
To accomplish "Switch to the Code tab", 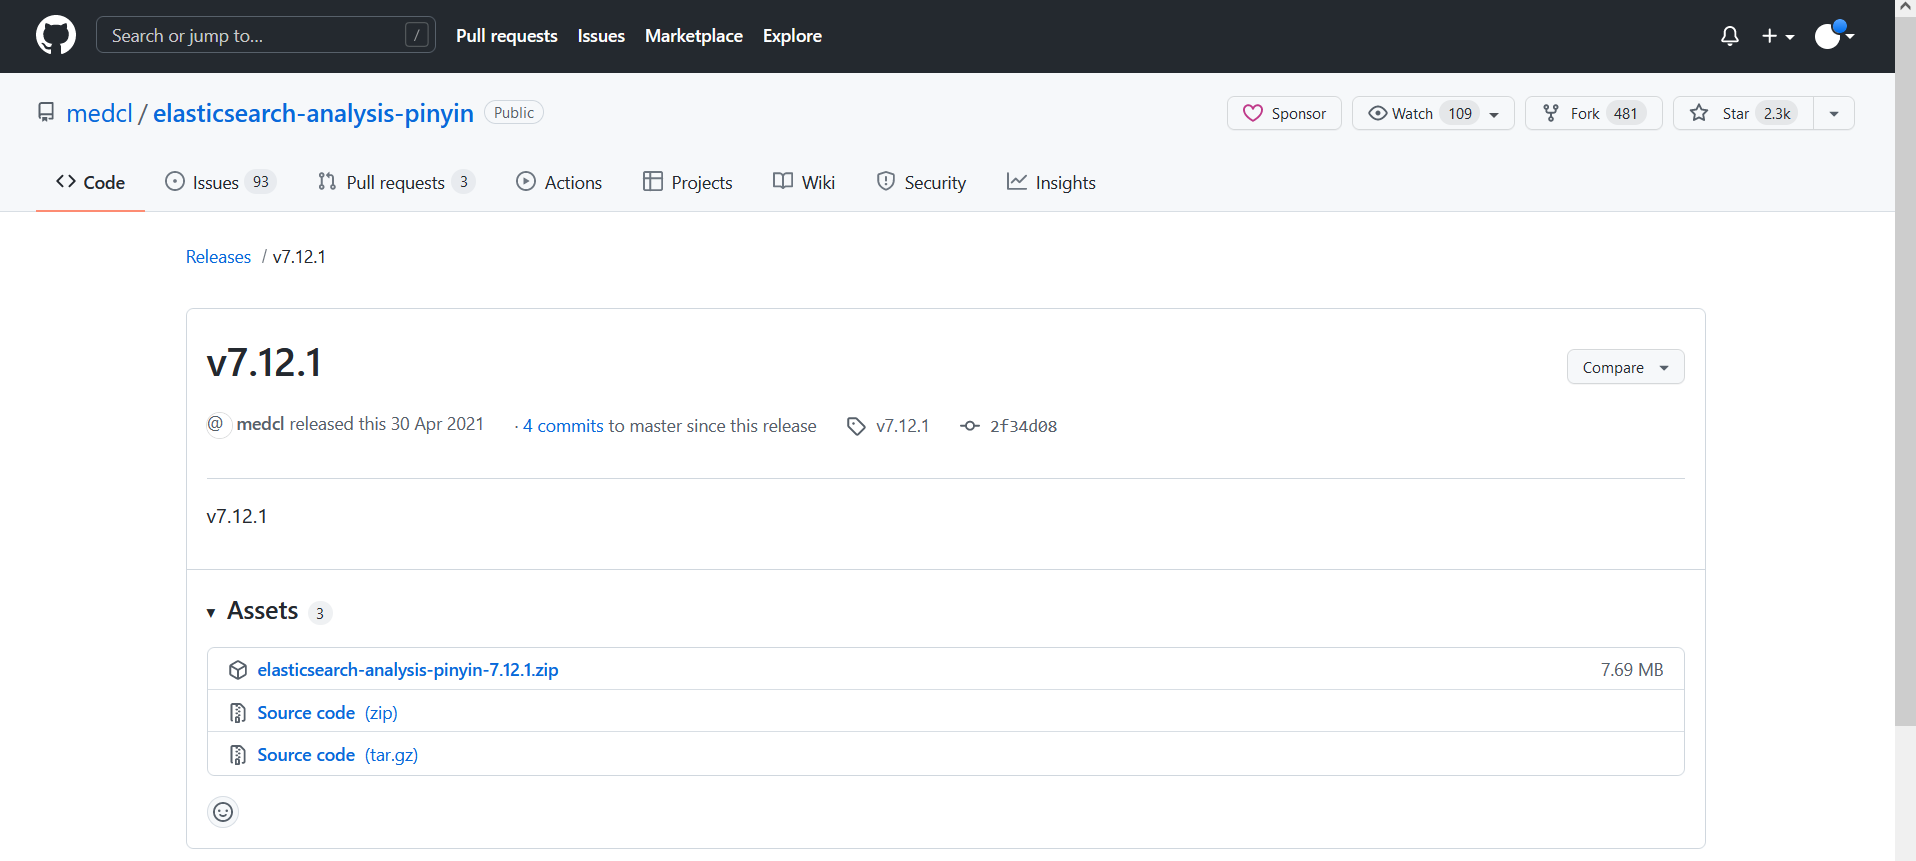I will coord(90,182).
